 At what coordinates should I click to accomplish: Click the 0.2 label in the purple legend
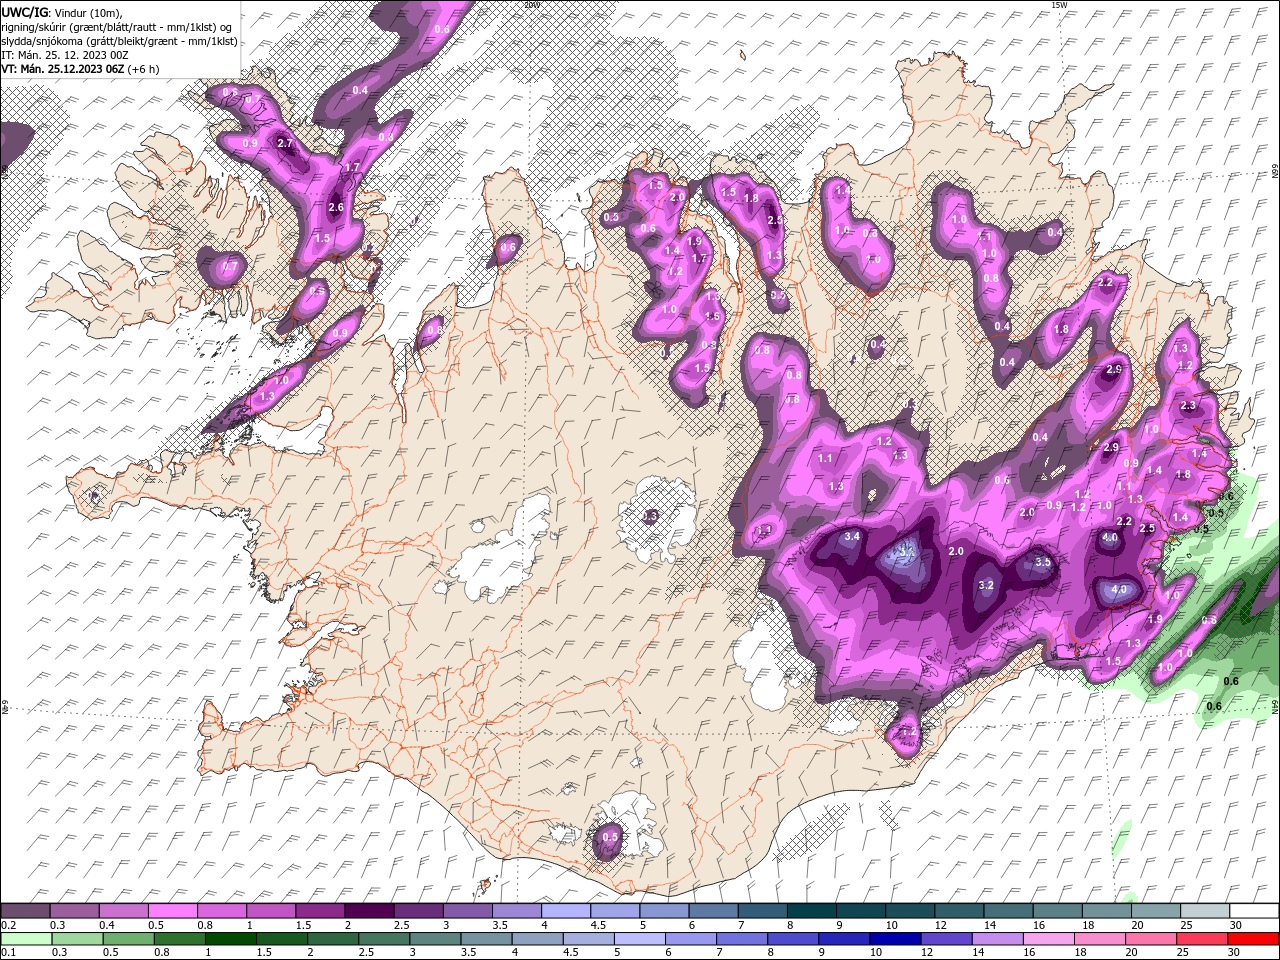tap(8, 925)
